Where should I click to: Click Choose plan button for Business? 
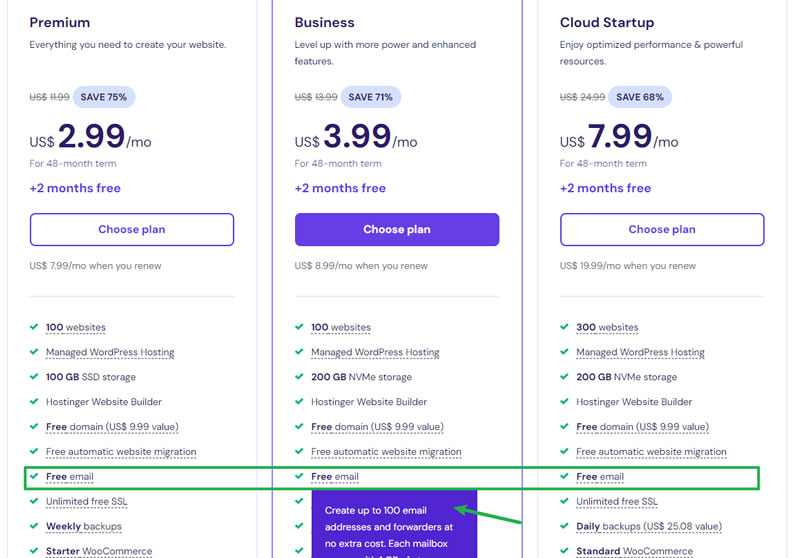pyautogui.click(x=397, y=230)
